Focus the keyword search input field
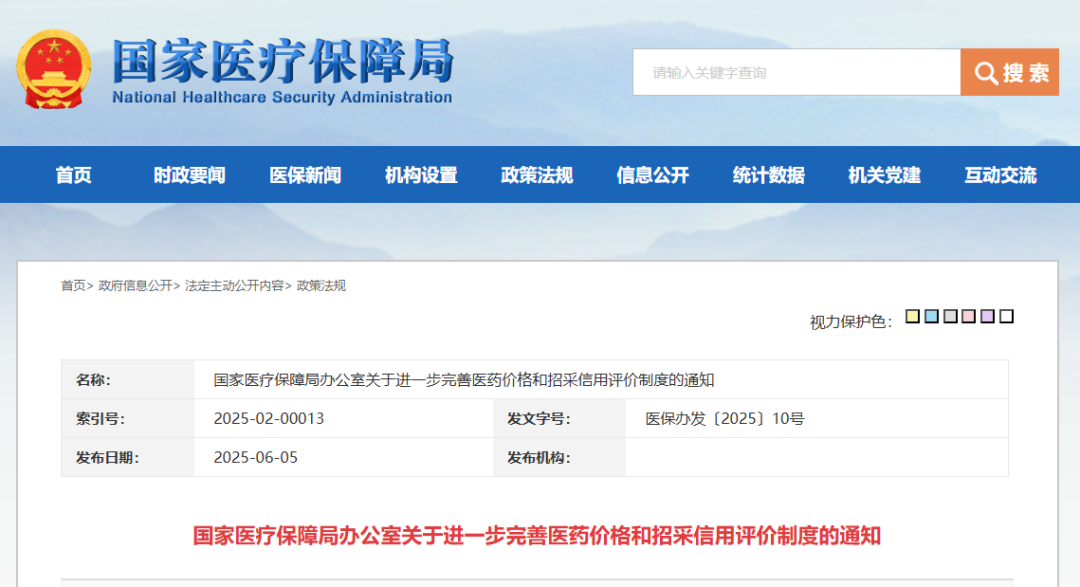Image resolution: width=1080 pixels, height=587 pixels. point(796,73)
